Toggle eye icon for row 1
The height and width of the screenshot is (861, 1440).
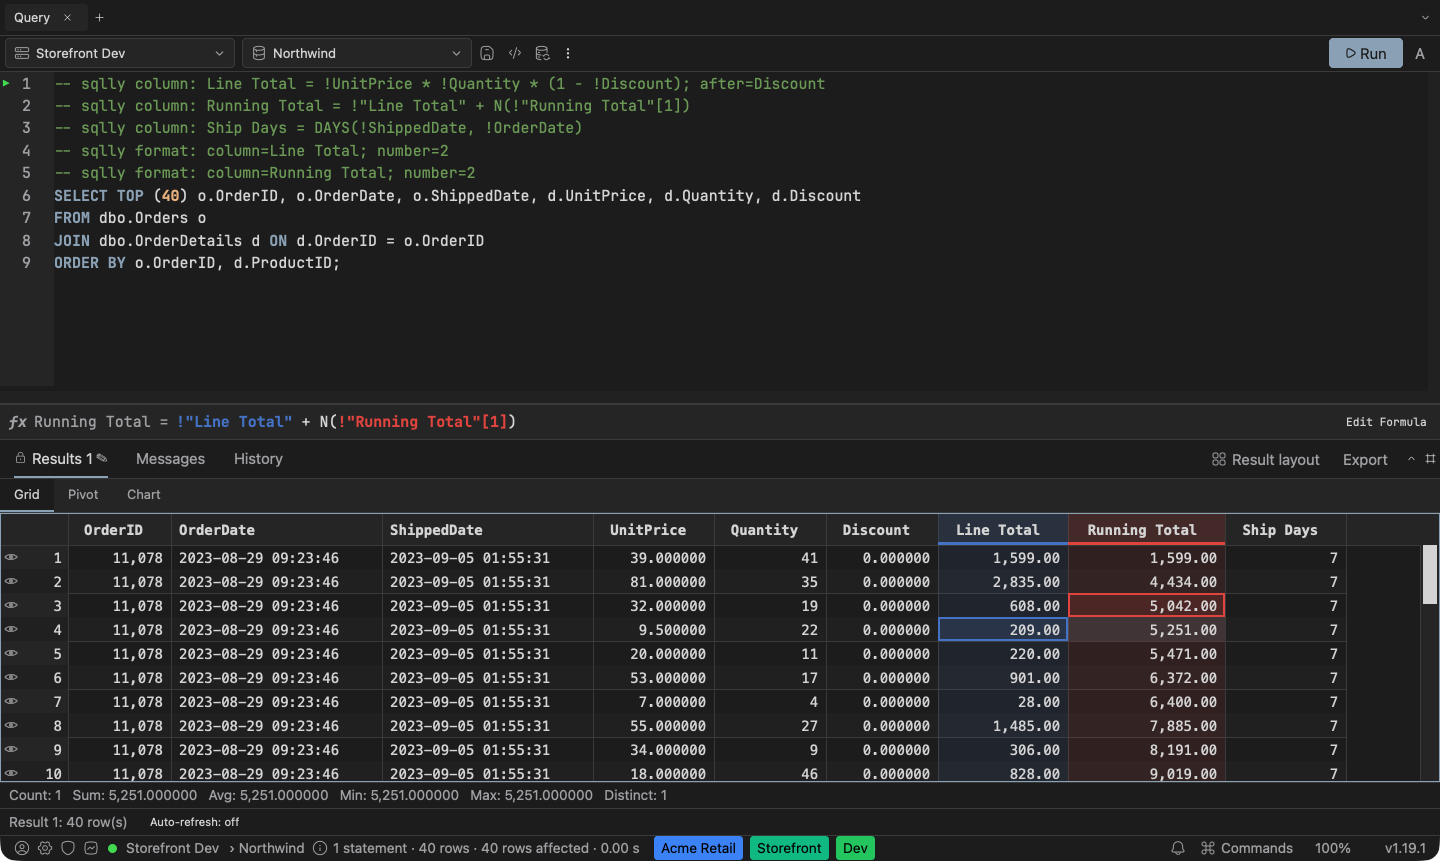(x=11, y=557)
